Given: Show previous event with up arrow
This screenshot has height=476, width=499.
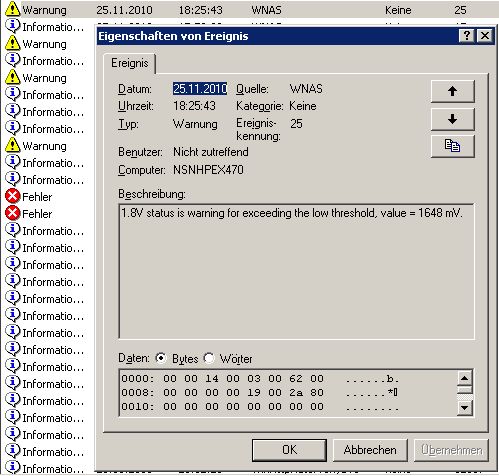Looking at the screenshot, I should (452, 91).
